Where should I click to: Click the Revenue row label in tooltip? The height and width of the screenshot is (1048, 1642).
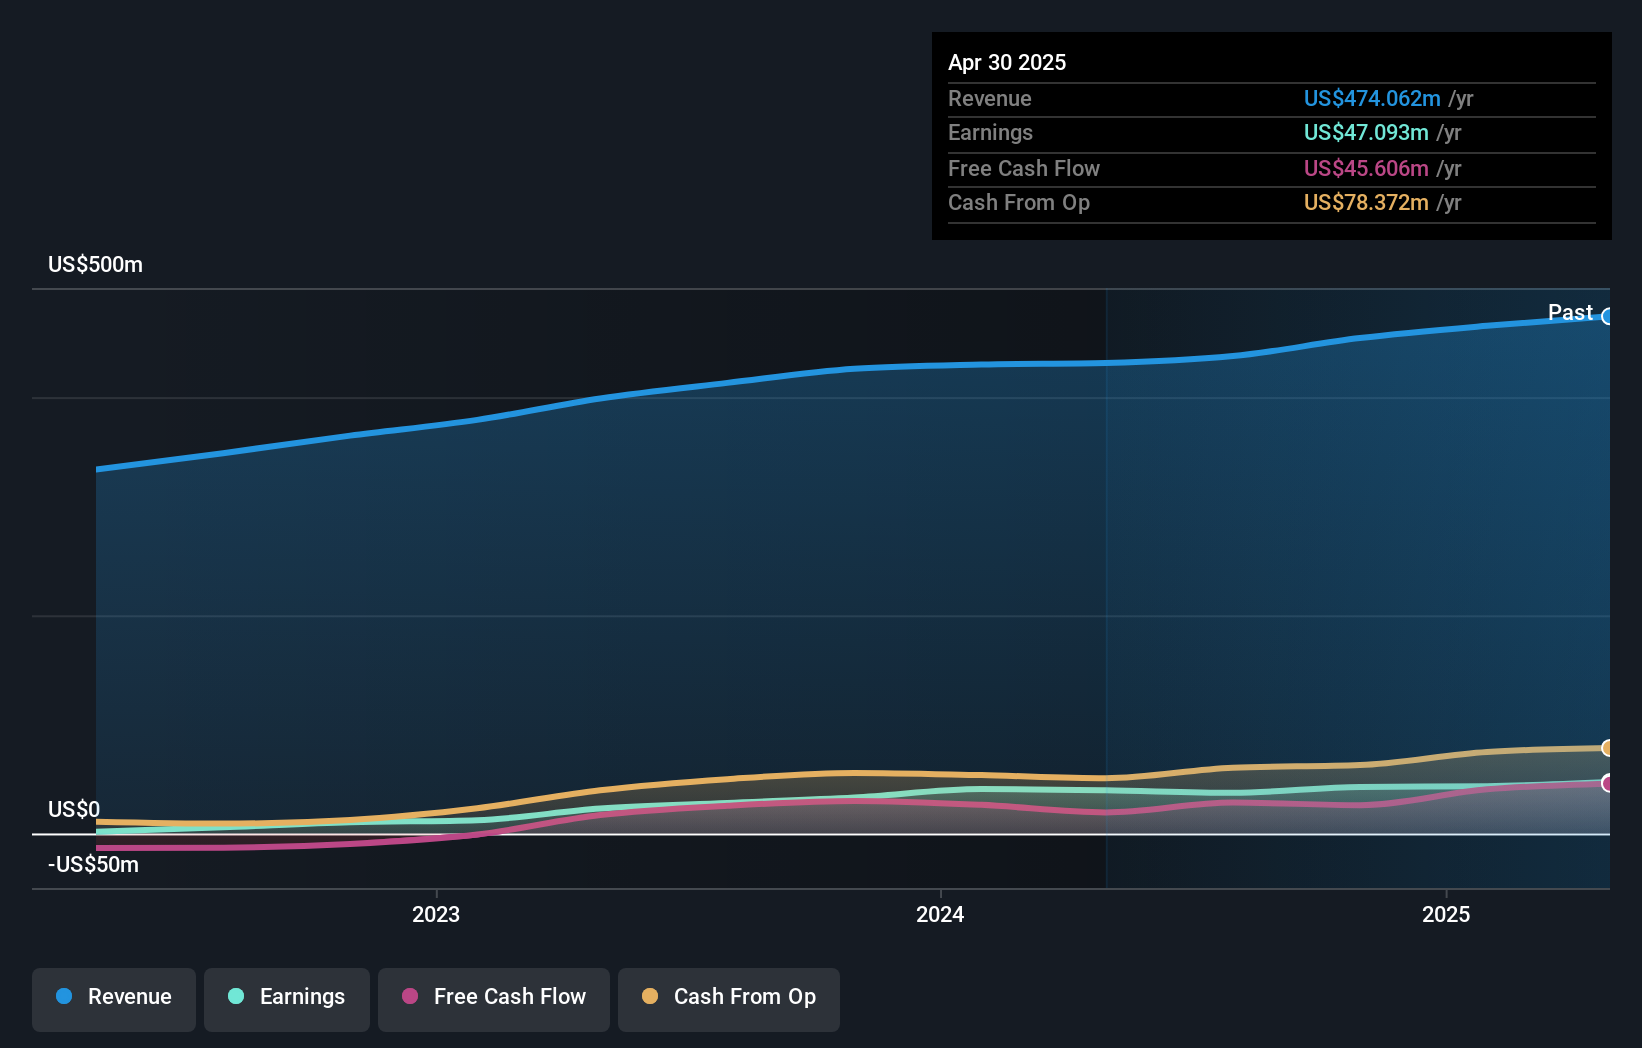[990, 98]
